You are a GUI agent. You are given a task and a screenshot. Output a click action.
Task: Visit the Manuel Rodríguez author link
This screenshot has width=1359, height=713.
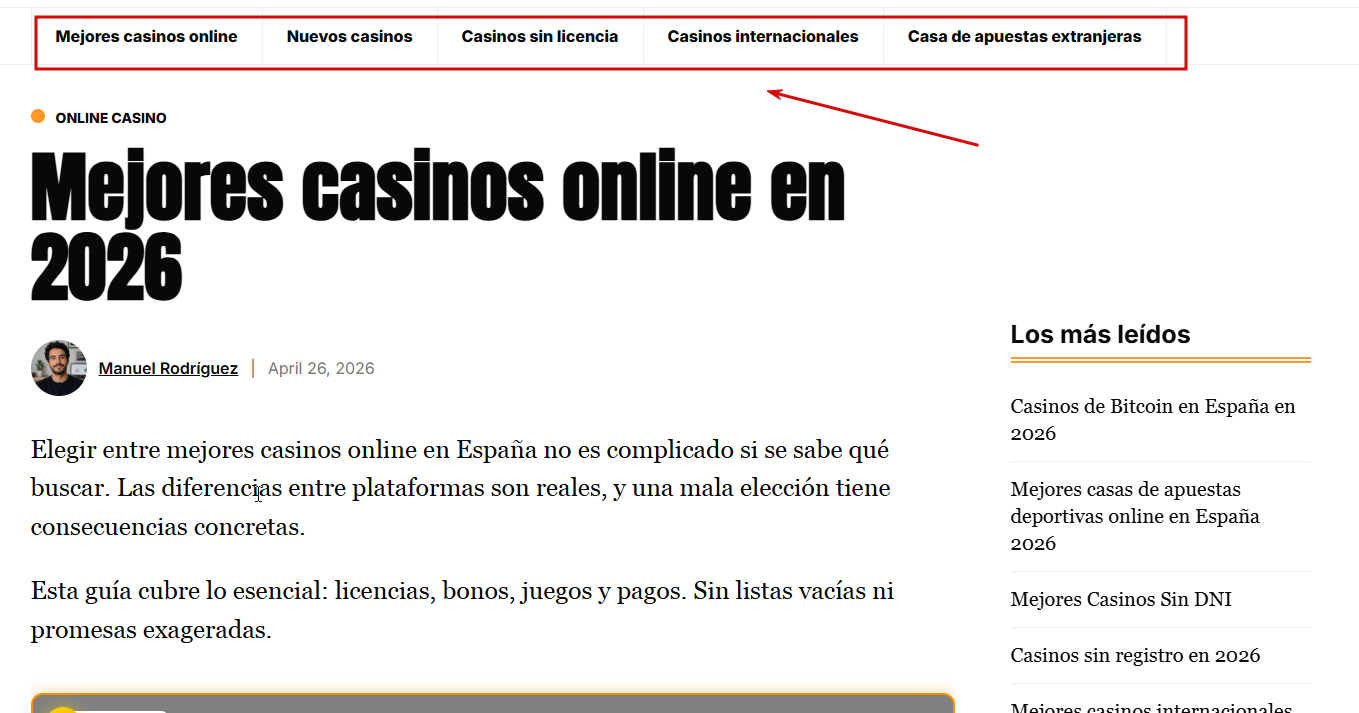pyautogui.click(x=168, y=368)
